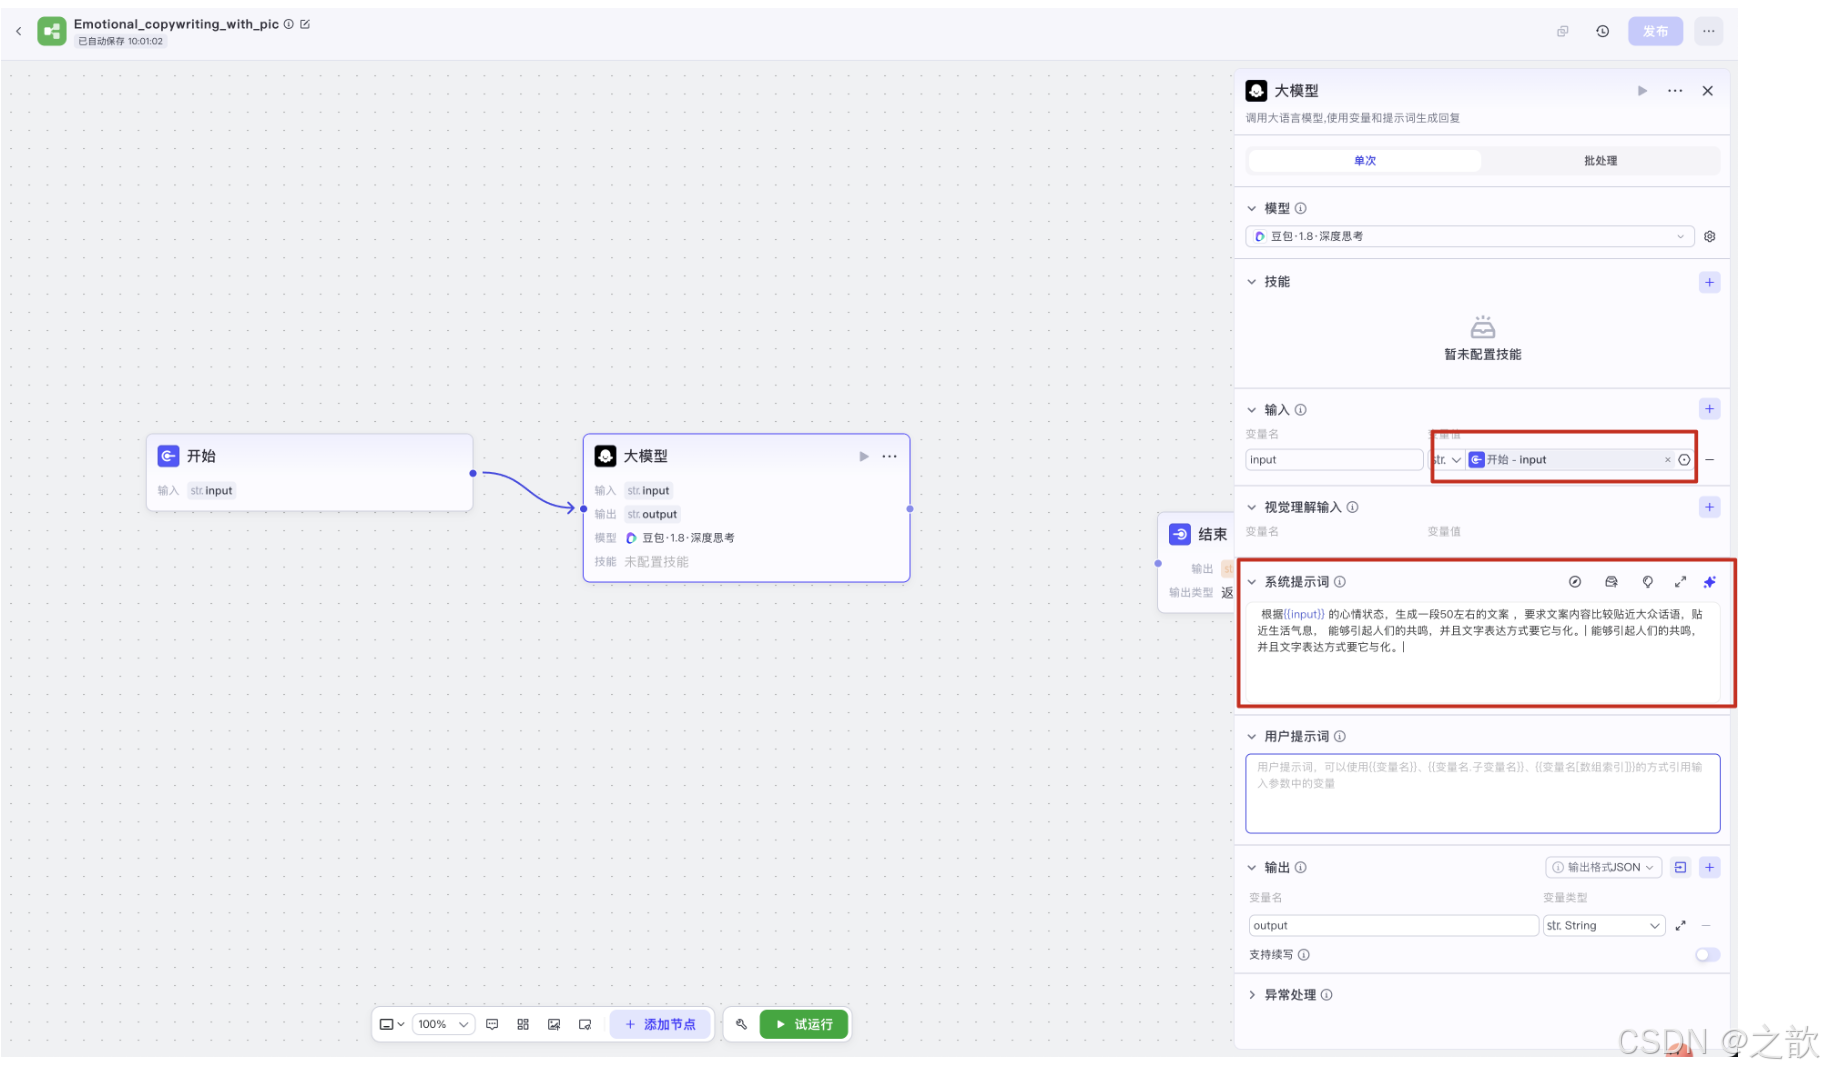Select the 开始 start node
The image size is (1824, 1074).
[x=309, y=472]
